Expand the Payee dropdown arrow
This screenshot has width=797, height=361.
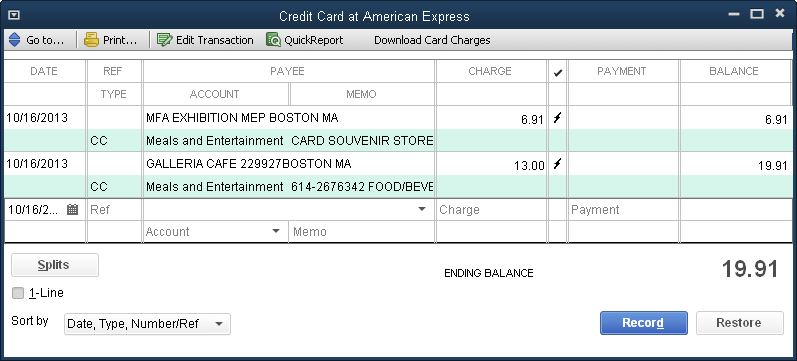[x=422, y=209]
